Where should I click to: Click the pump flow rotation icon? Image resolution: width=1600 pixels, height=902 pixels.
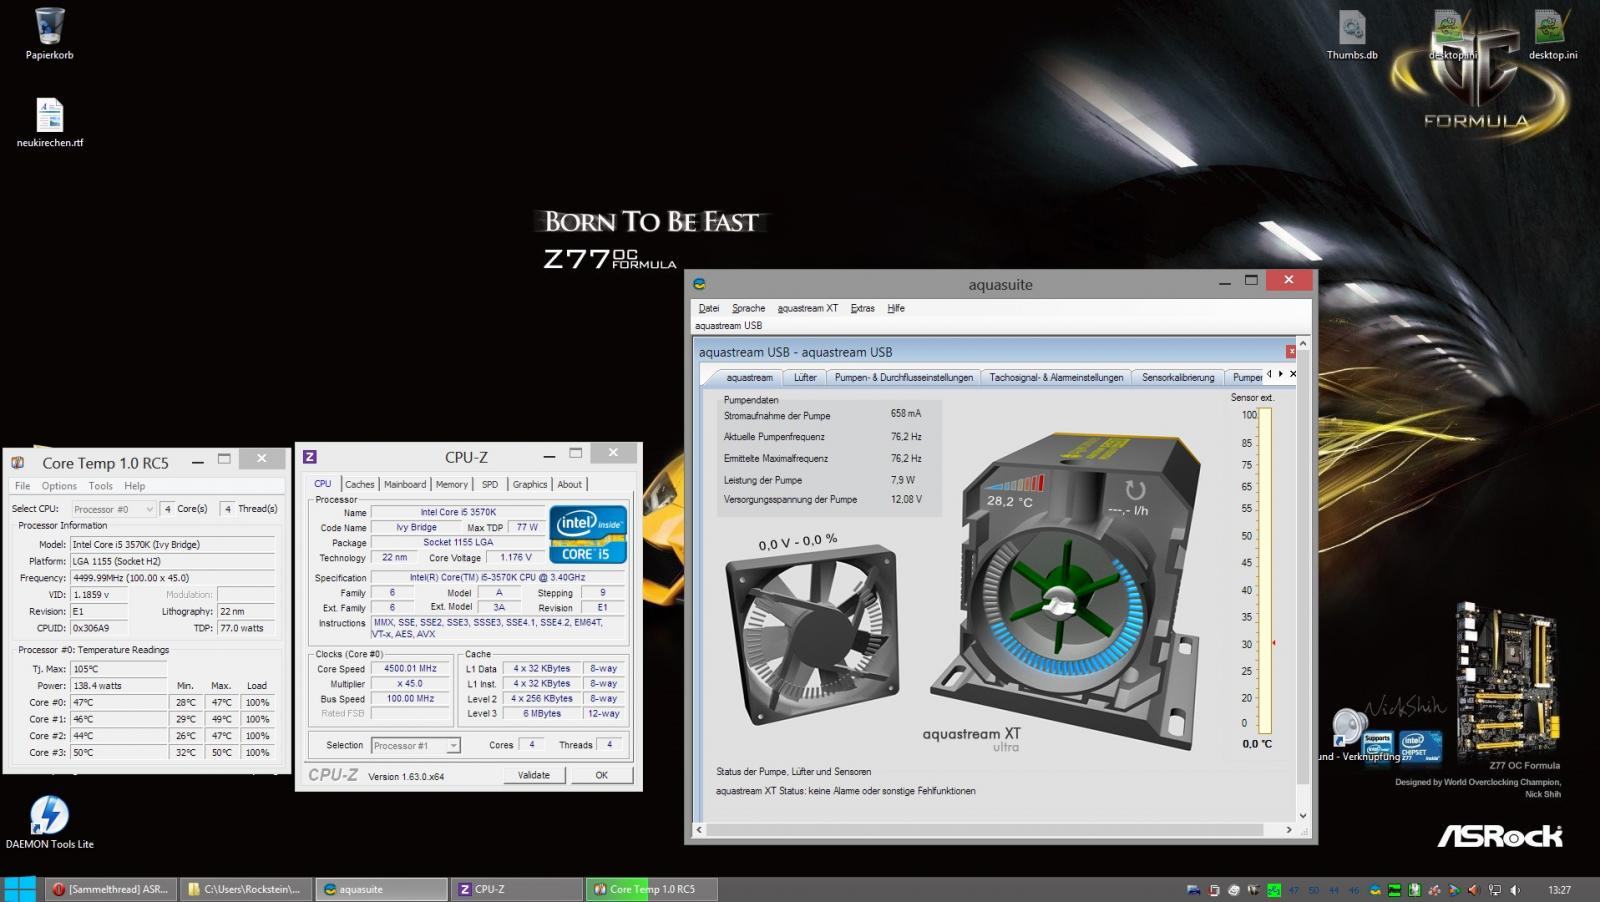pyautogui.click(x=1134, y=490)
